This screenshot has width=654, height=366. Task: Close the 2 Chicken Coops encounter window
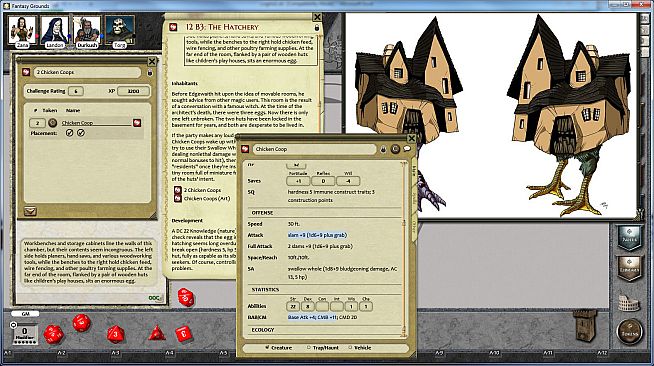coord(152,62)
